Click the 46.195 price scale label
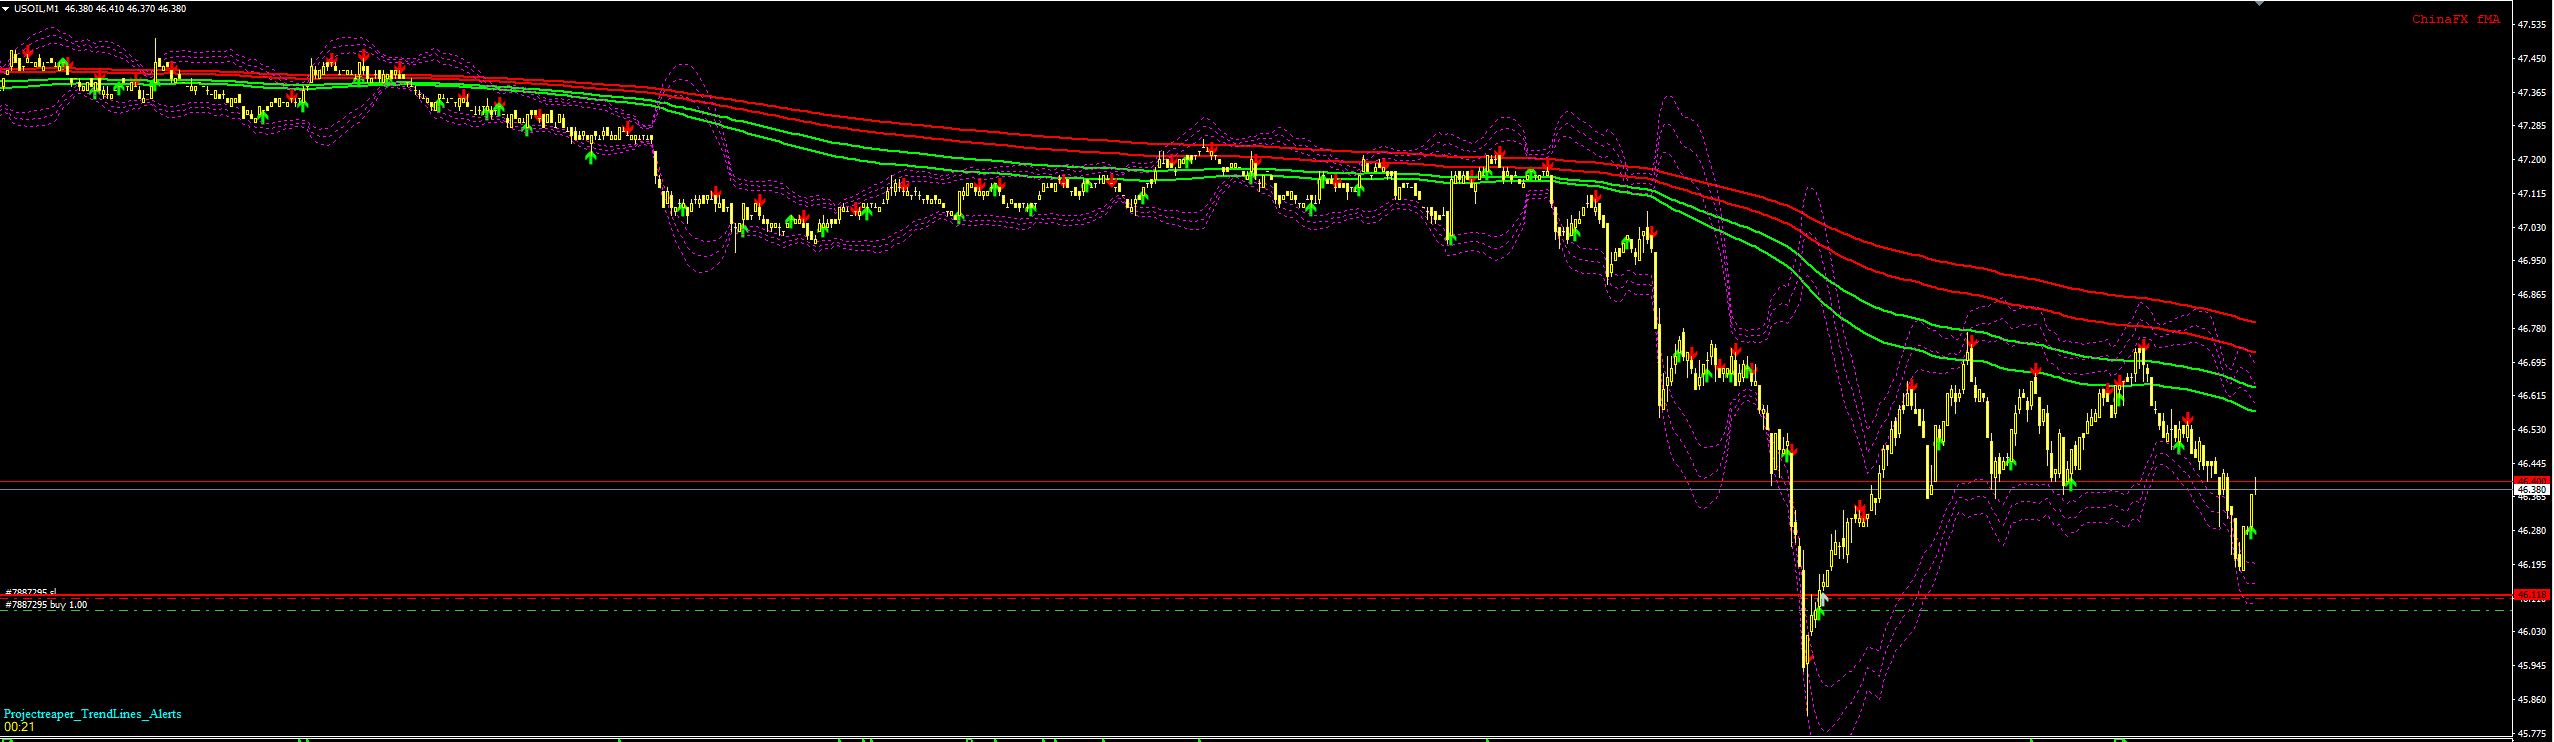The width and height of the screenshot is (2554, 742). click(x=2532, y=565)
